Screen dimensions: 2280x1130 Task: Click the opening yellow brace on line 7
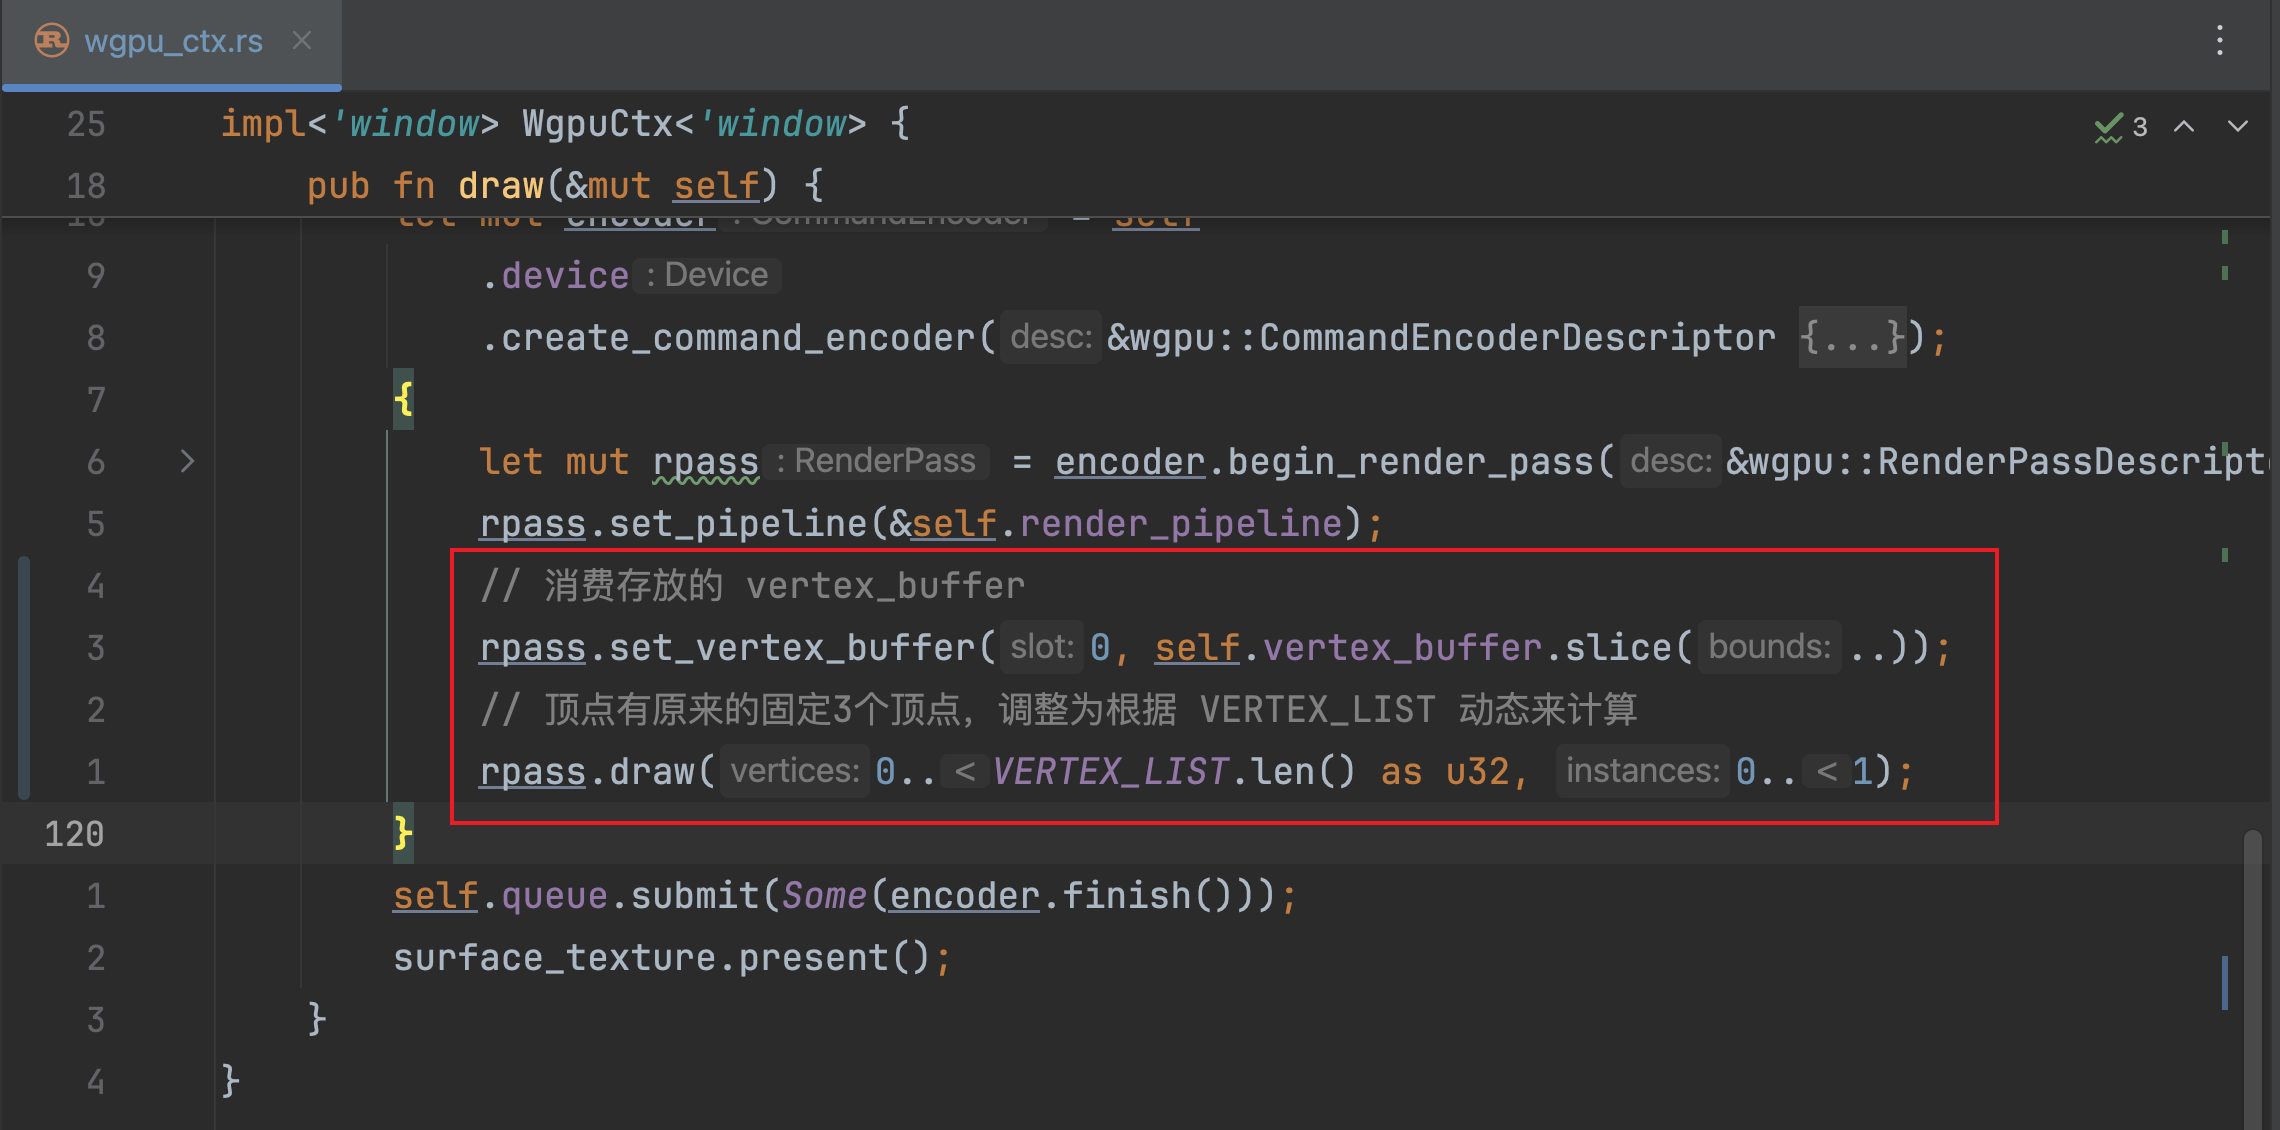pos(403,399)
